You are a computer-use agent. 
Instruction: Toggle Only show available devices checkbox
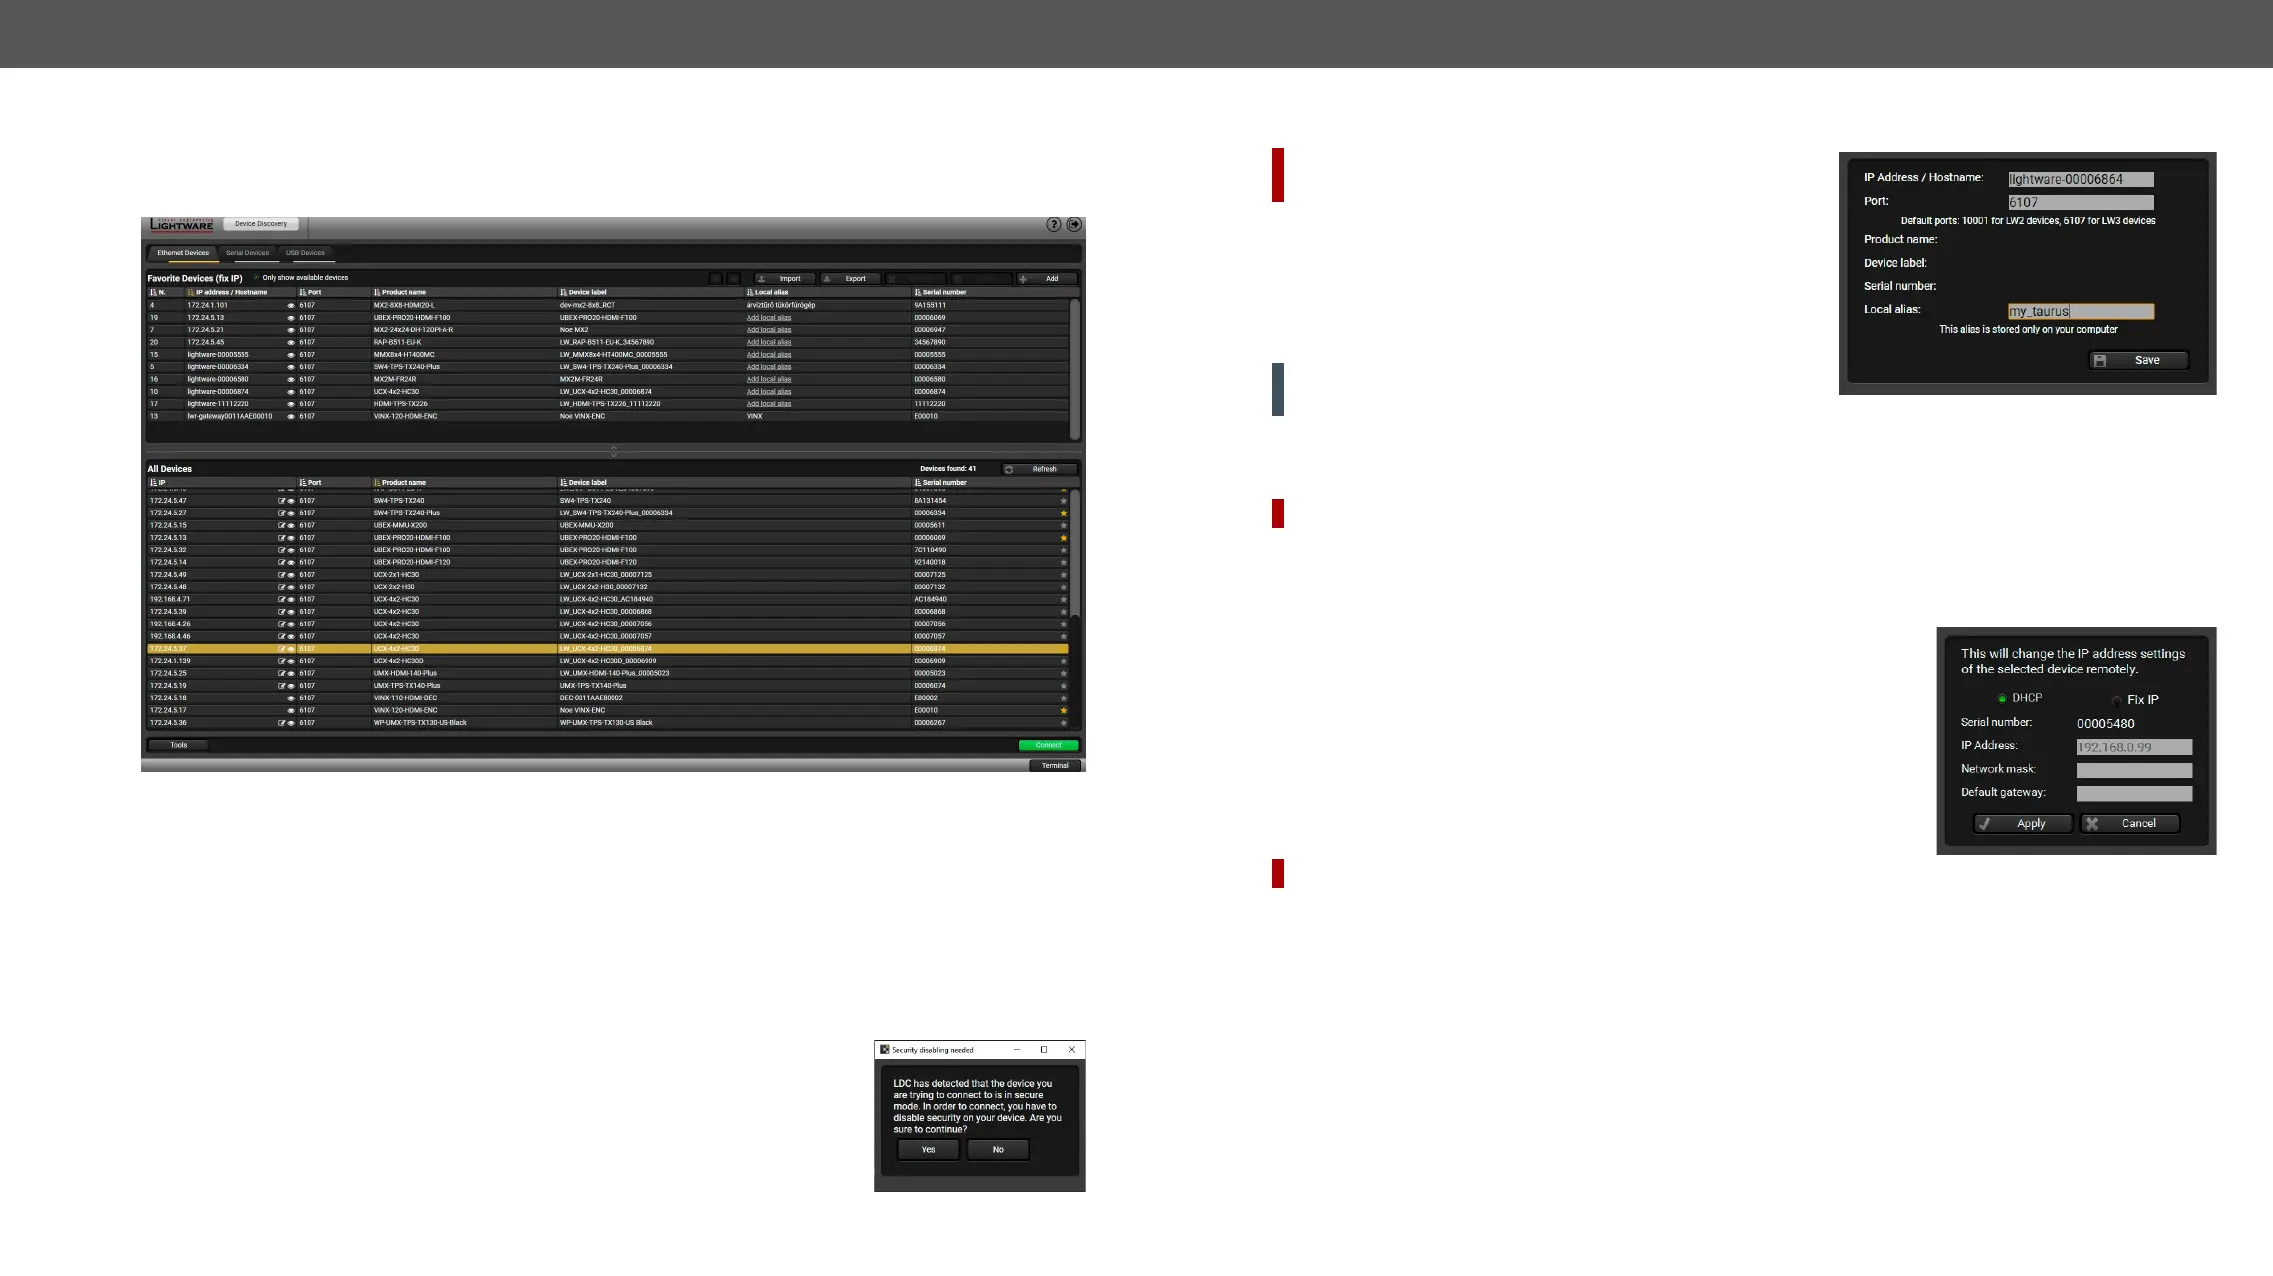[x=256, y=278]
